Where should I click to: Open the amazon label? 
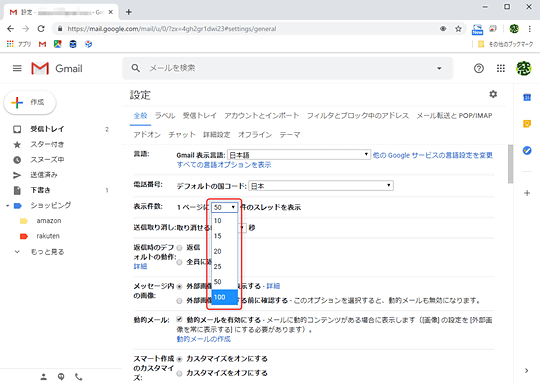pos(49,221)
